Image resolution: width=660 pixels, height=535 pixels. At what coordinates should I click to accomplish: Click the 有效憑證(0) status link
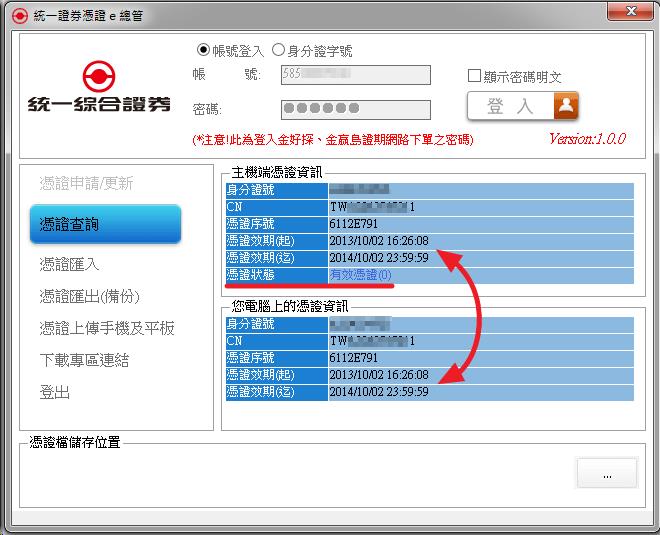[x=360, y=275]
